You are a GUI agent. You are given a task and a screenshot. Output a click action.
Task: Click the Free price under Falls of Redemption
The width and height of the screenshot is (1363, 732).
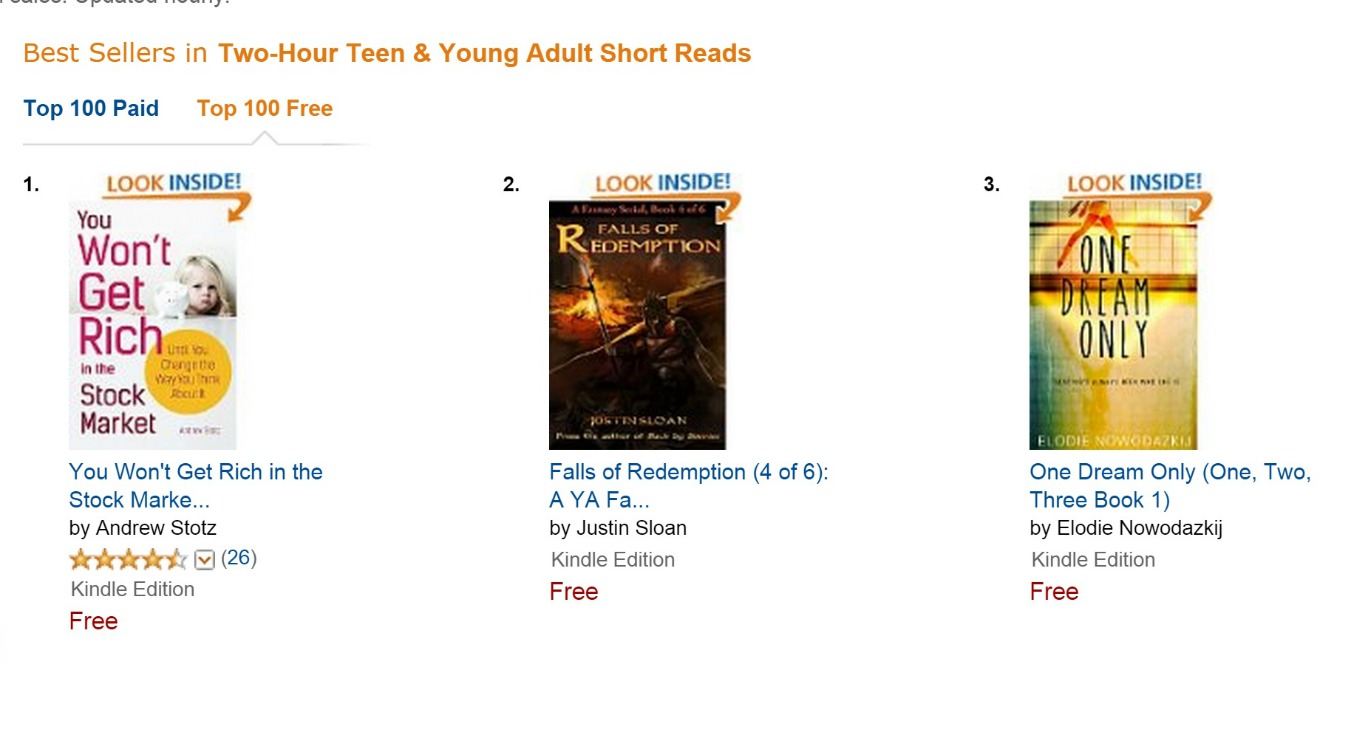pos(574,592)
